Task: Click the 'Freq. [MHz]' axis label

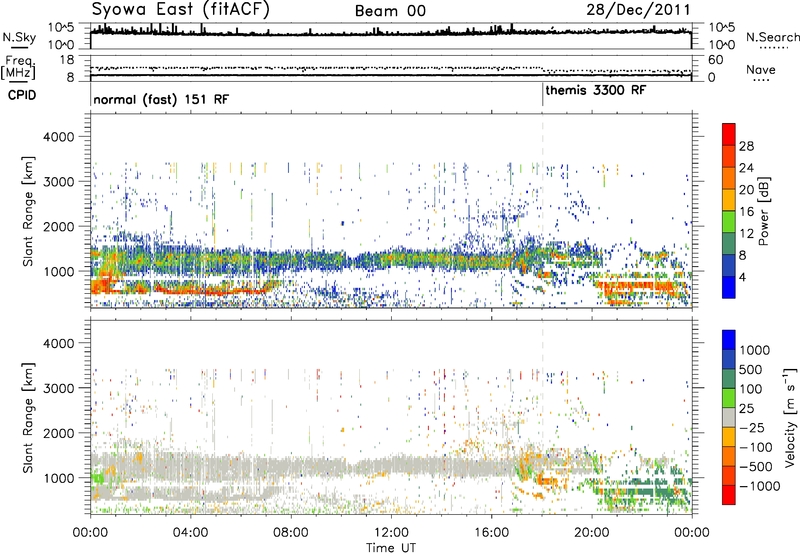Action: tap(18, 68)
